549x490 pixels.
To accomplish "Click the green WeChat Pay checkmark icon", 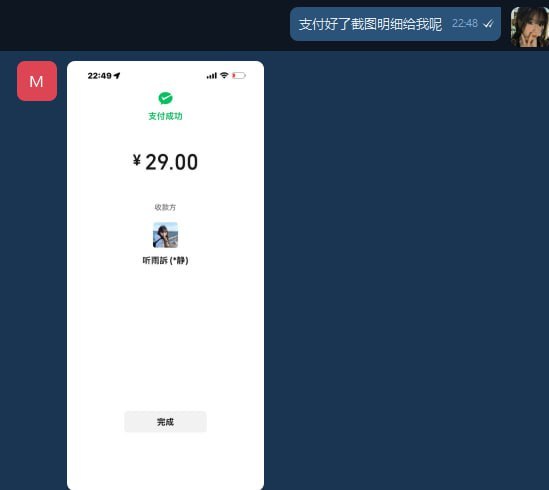I will 165,98.
